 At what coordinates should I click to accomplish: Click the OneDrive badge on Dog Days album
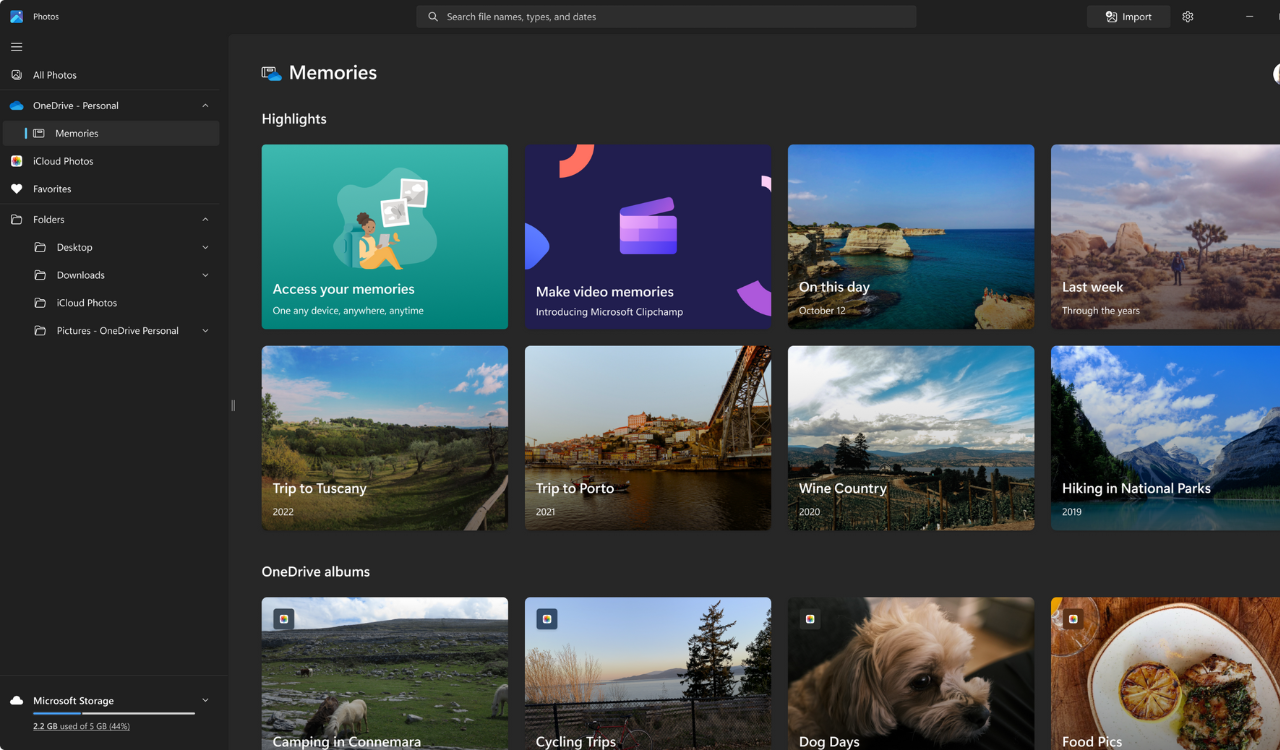tap(809, 618)
